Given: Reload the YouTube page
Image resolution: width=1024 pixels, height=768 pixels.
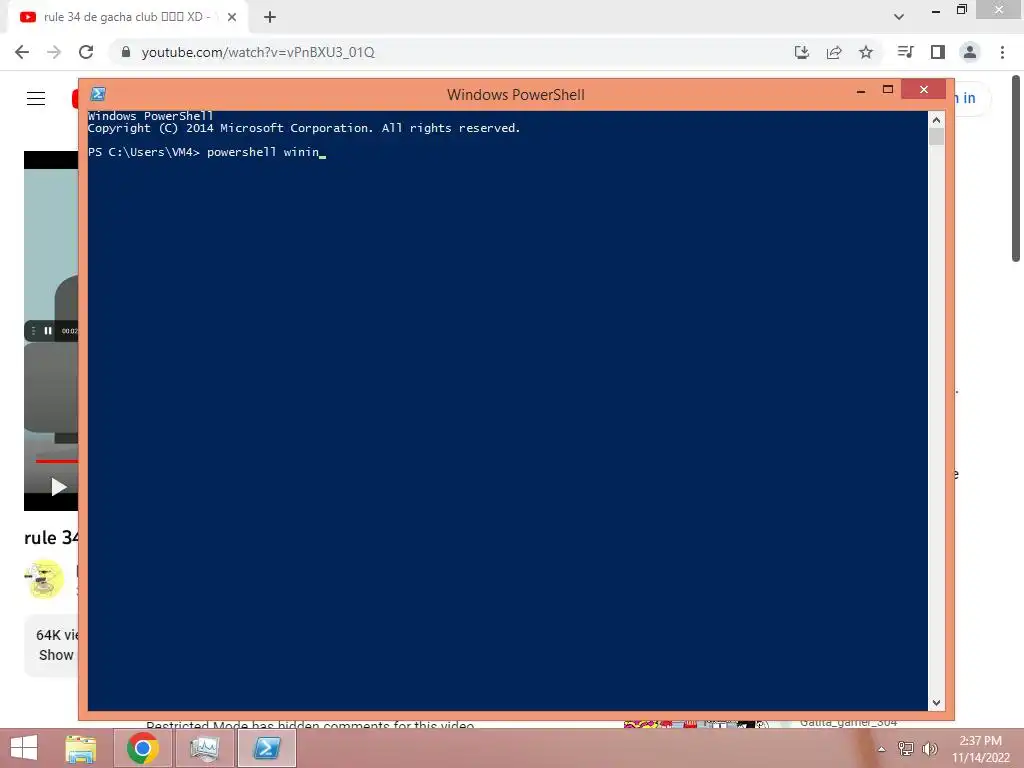Looking at the screenshot, I should [x=86, y=52].
